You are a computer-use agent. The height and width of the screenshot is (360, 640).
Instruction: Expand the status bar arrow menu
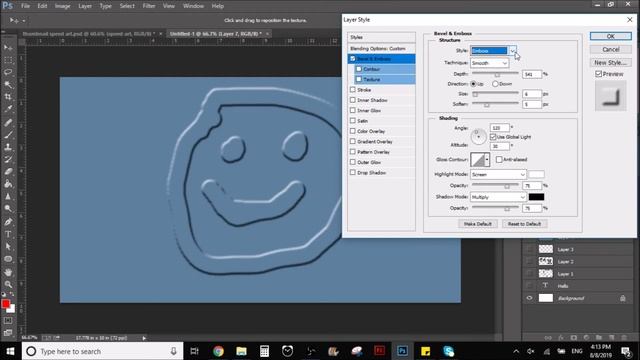(144, 338)
